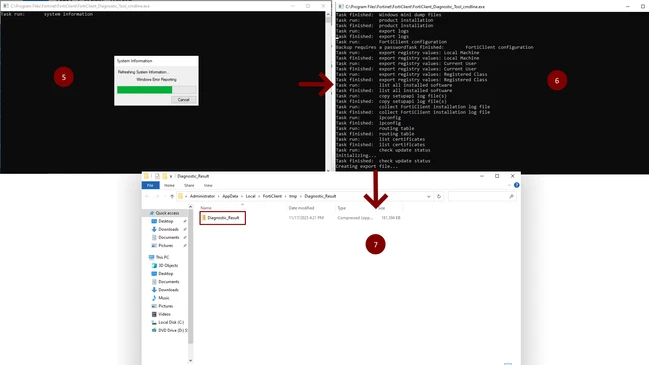Click the pin icon beside Quick access Desktop
Viewport: 649px width, 365px height.
point(185,221)
